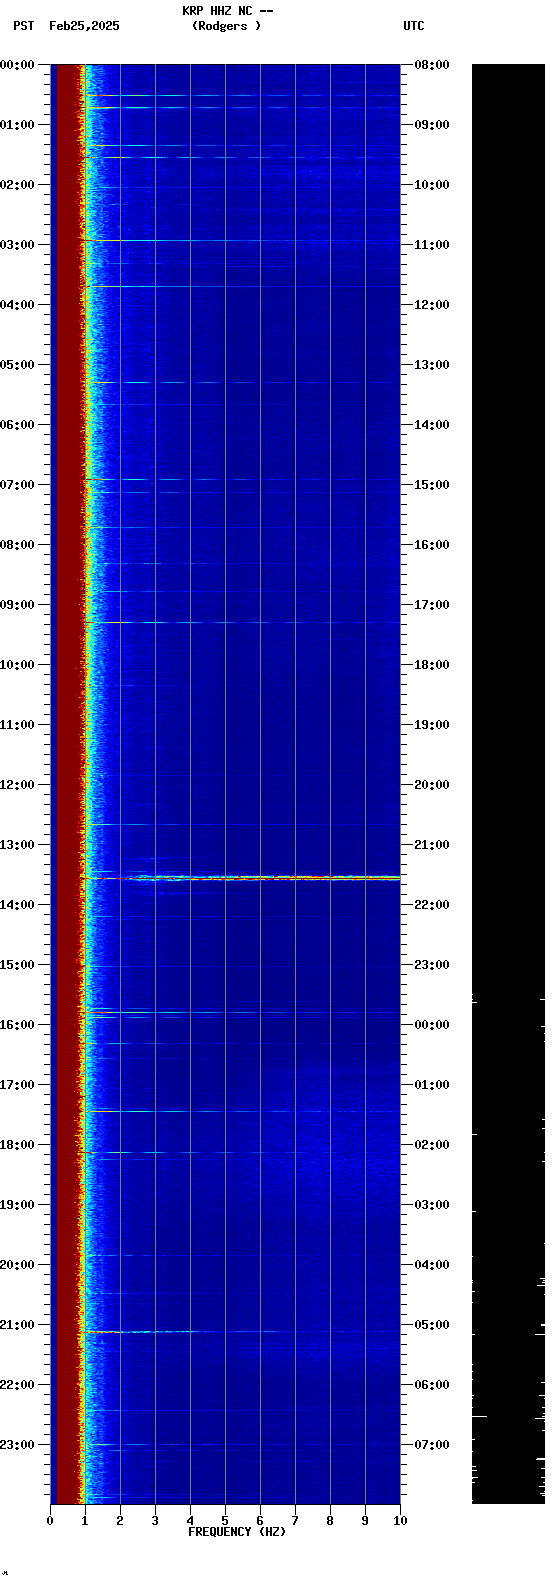Click 09:00 on the PST axis

point(17,605)
